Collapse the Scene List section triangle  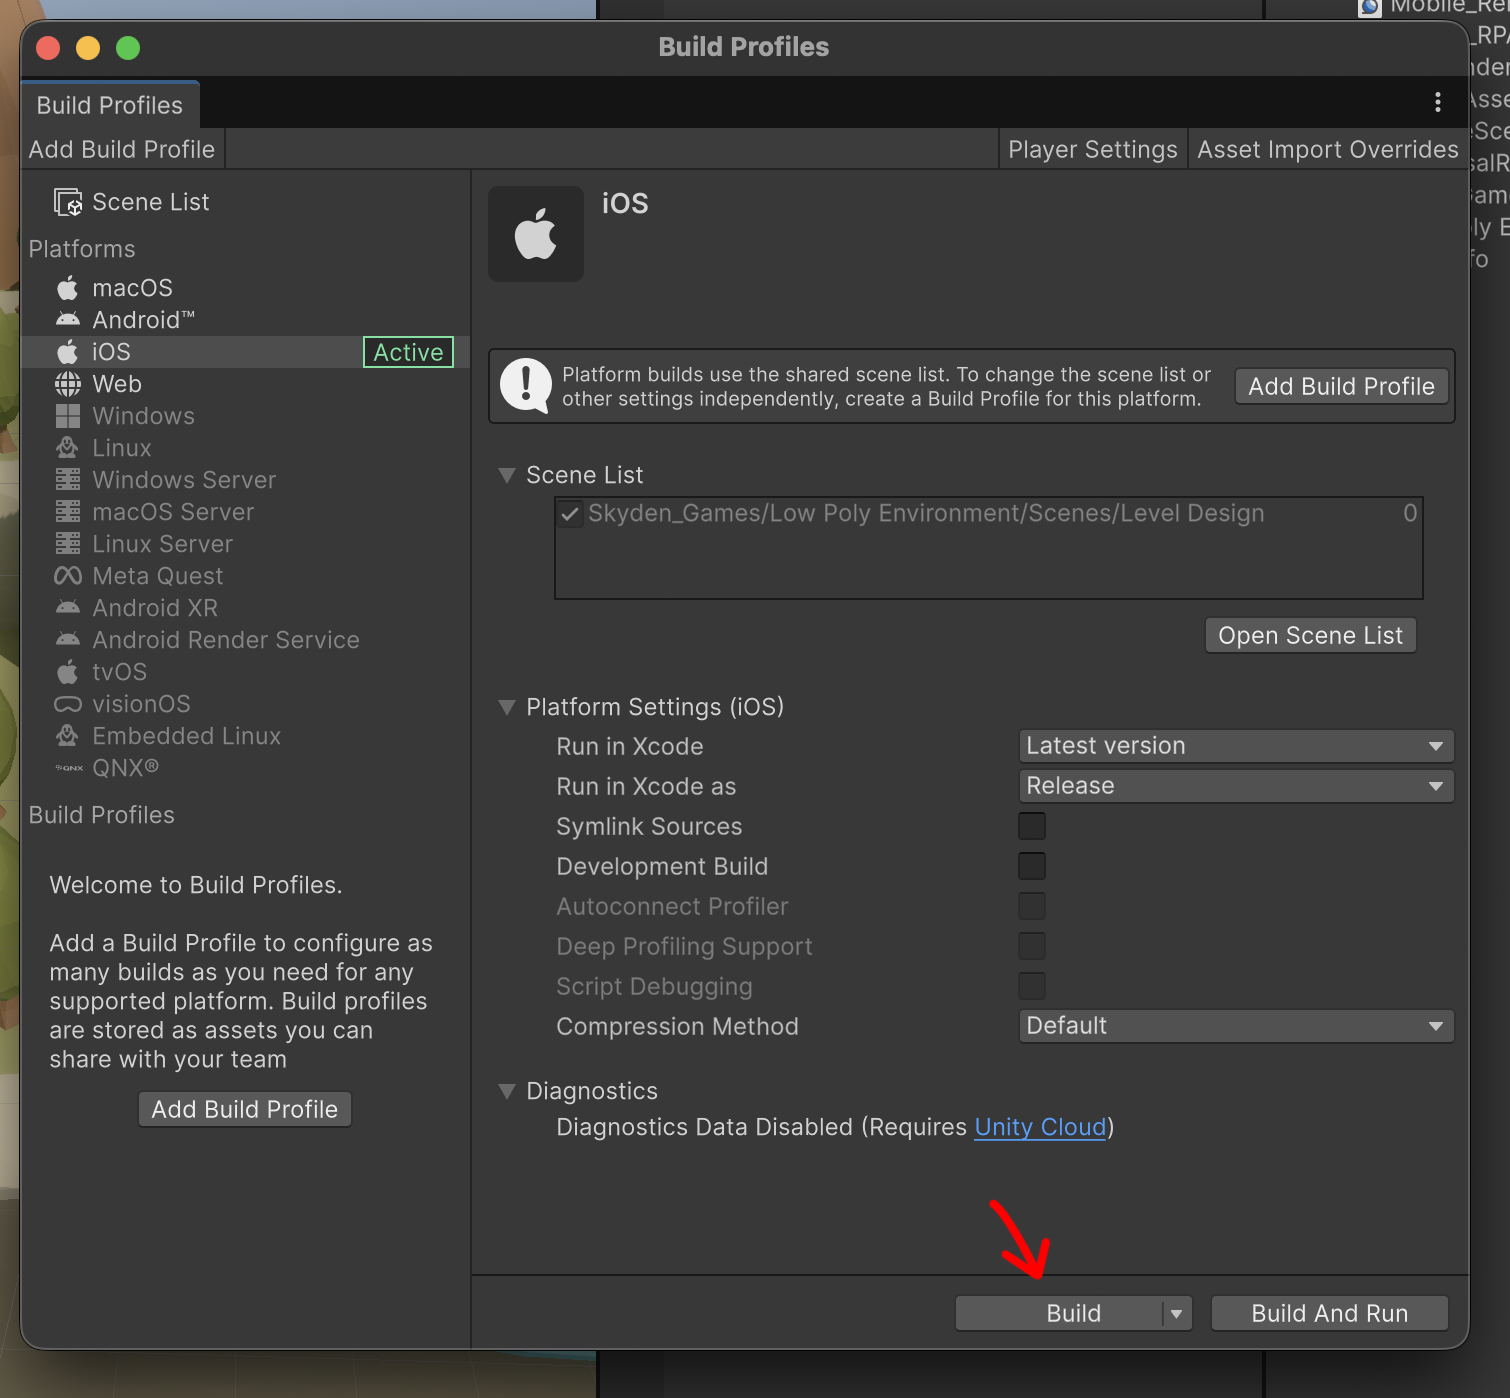click(x=507, y=475)
